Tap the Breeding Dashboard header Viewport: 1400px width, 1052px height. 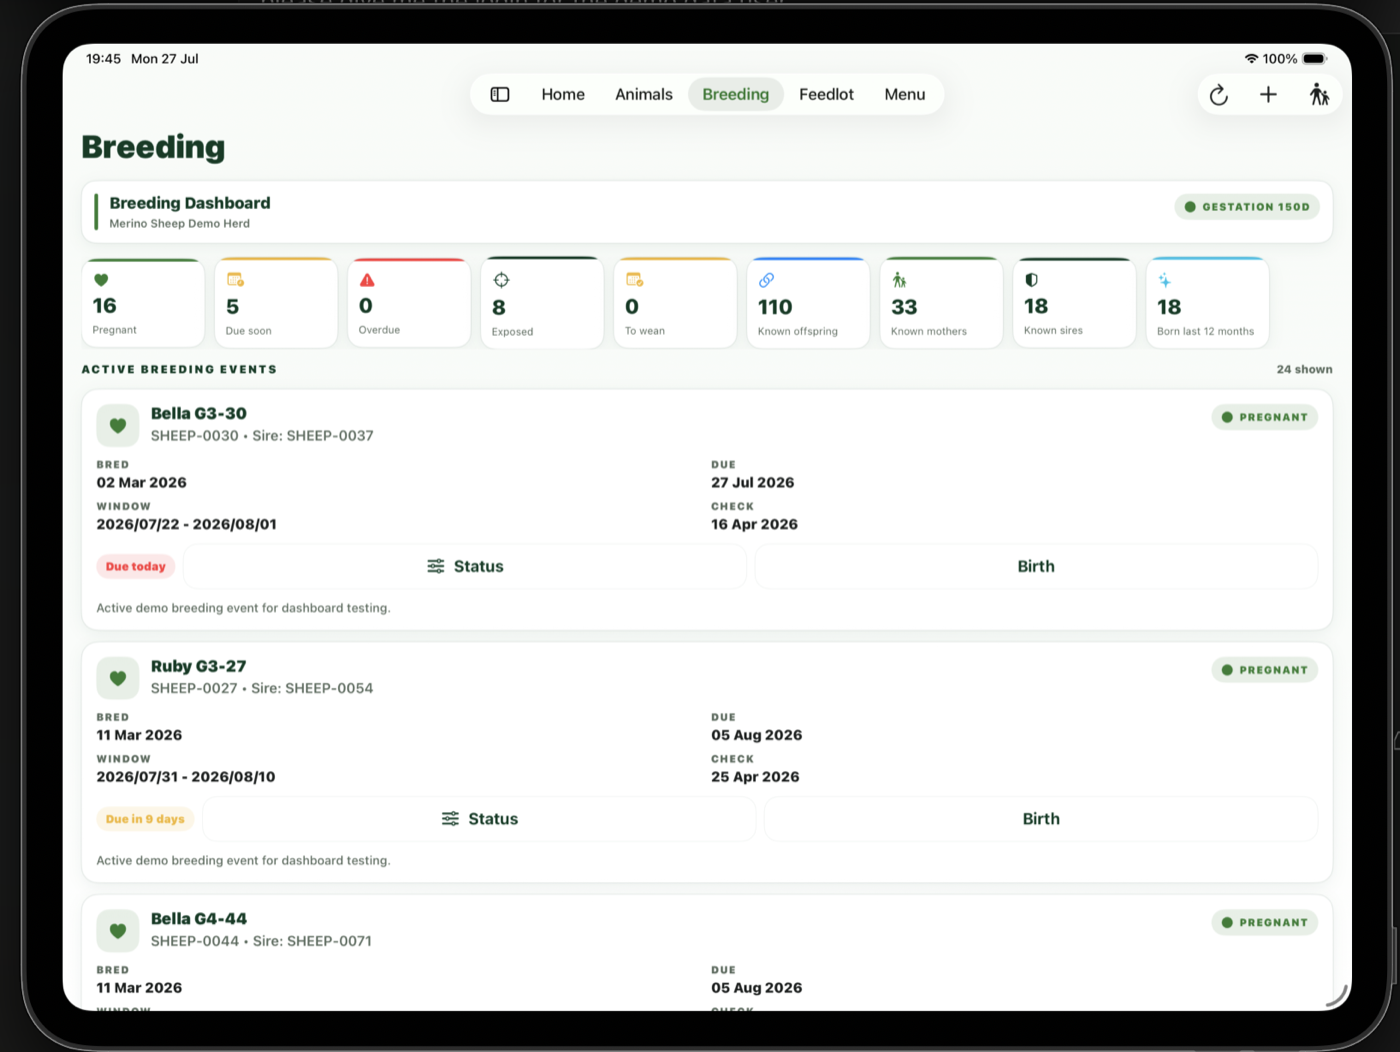tap(190, 203)
